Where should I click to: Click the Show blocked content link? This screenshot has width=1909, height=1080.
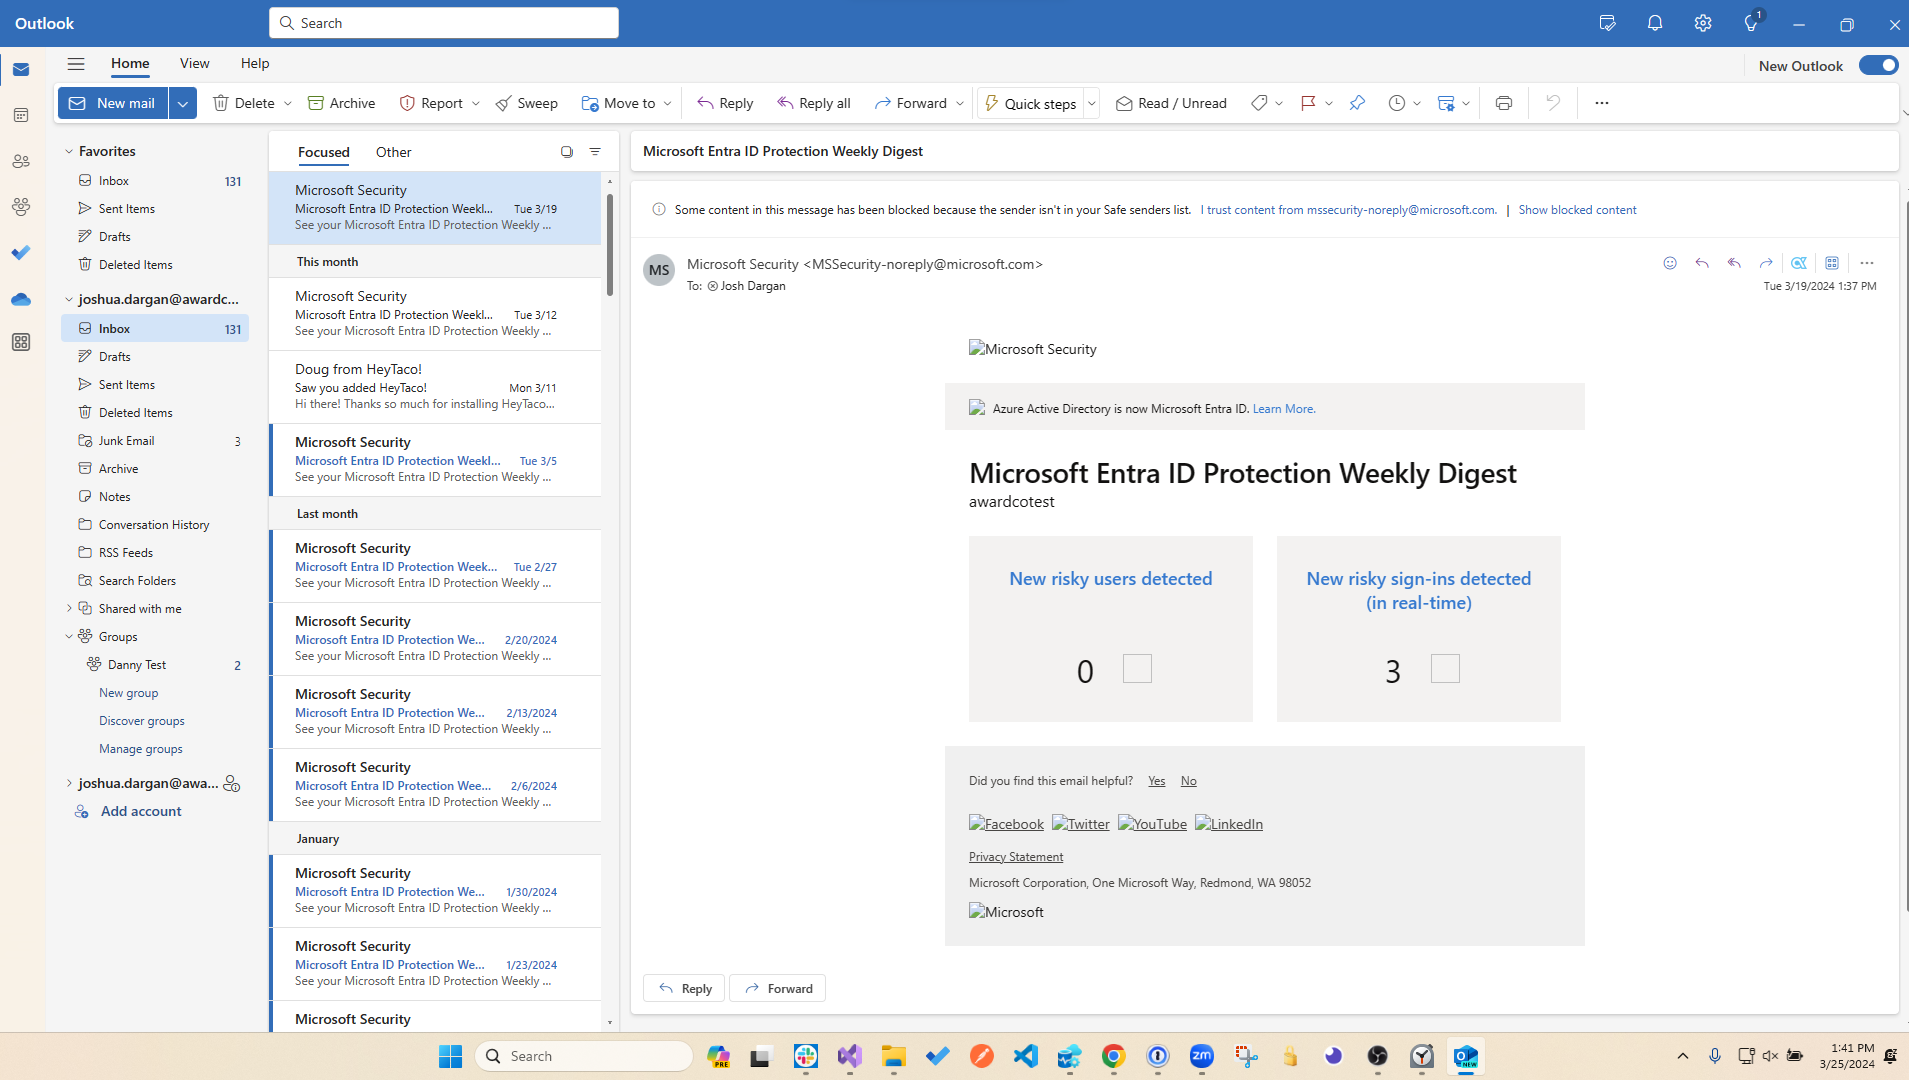coord(1577,209)
